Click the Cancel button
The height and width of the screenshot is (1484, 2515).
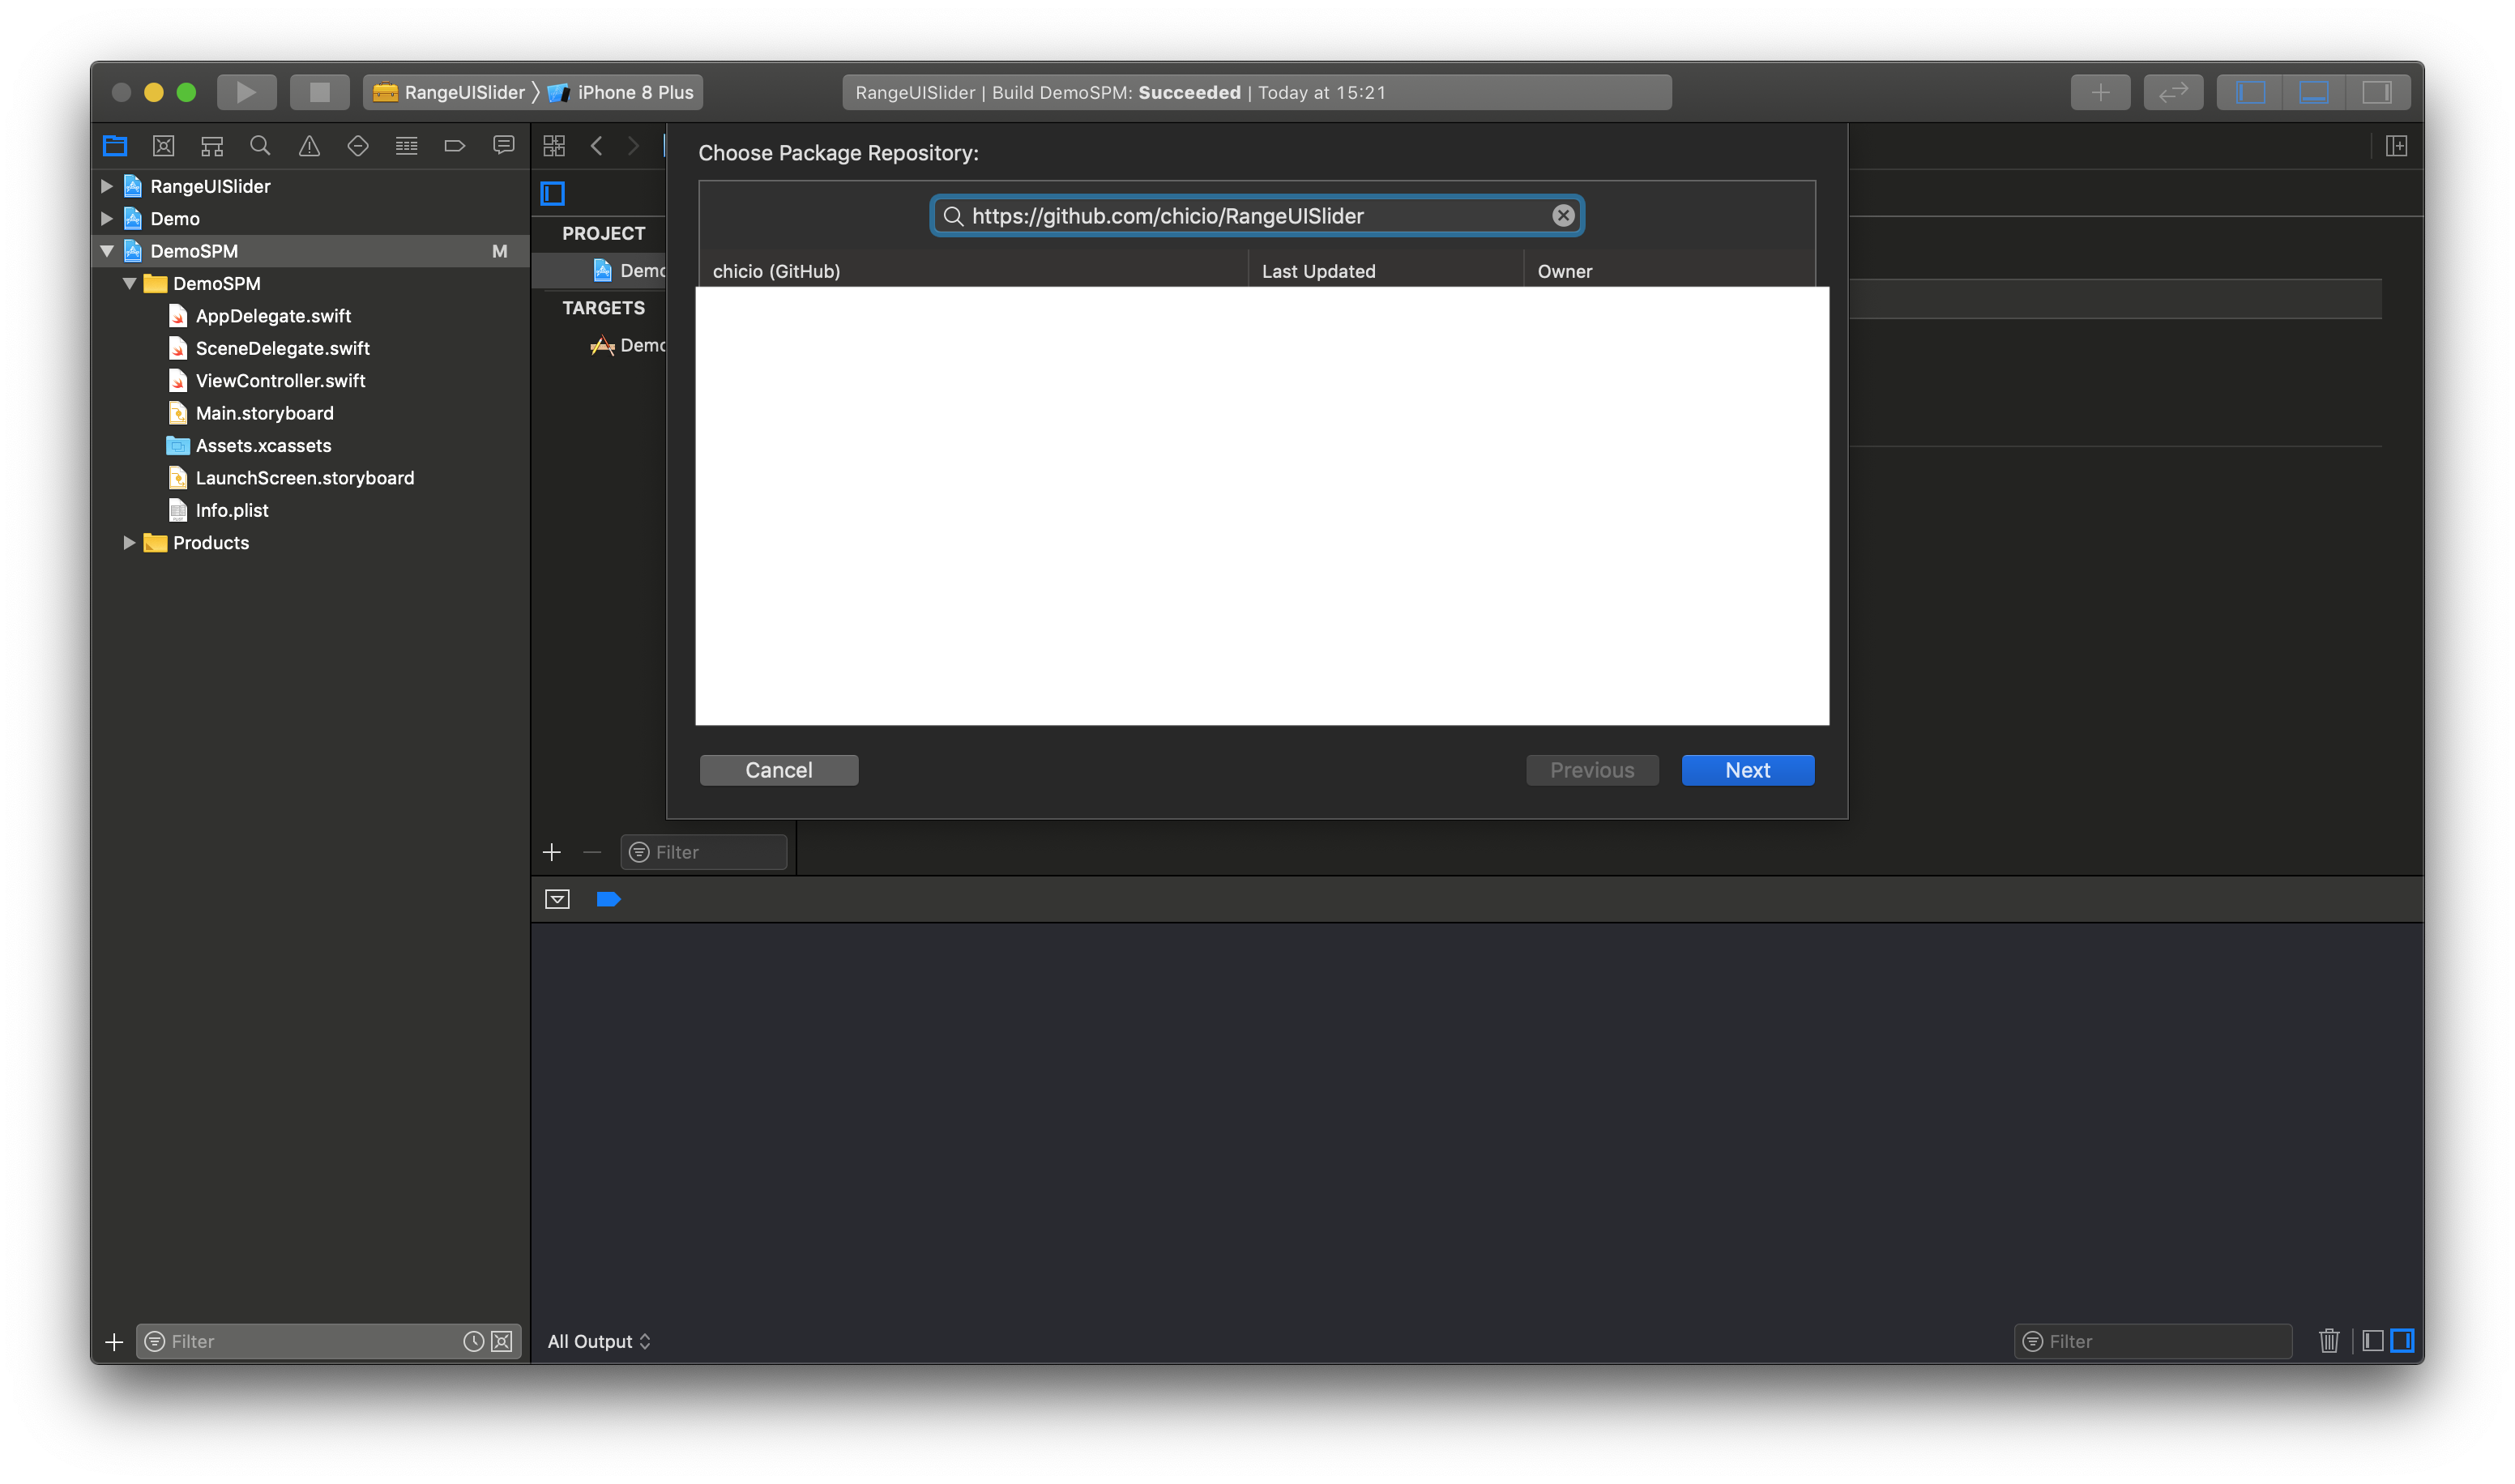[778, 770]
